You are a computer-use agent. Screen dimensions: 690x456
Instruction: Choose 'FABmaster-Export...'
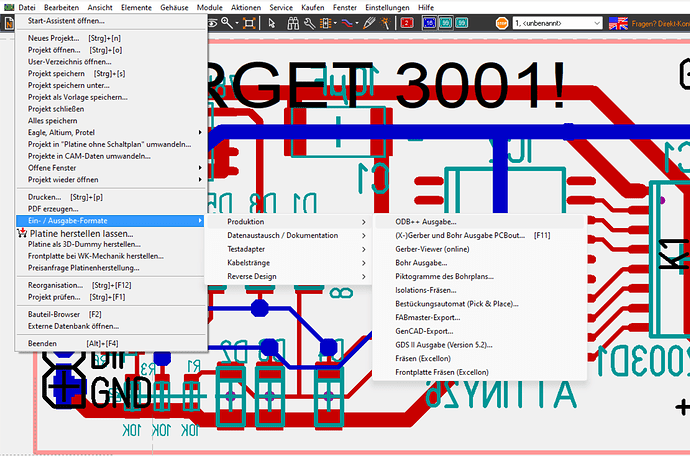tap(480, 317)
